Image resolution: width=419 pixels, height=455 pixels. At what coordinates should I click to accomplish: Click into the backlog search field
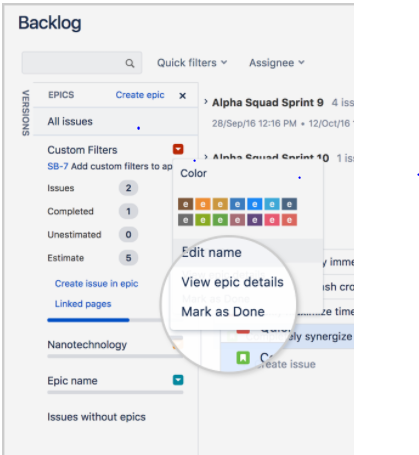(82, 63)
